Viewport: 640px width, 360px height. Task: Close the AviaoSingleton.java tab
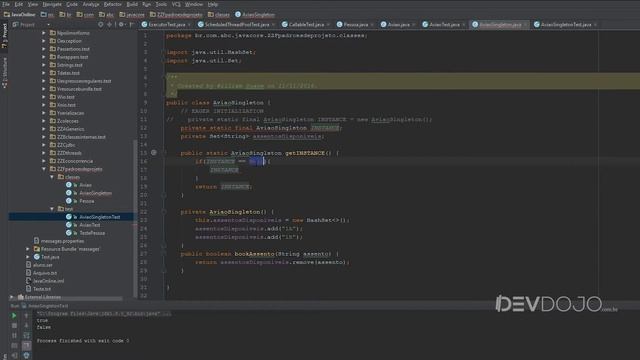coord(525,25)
